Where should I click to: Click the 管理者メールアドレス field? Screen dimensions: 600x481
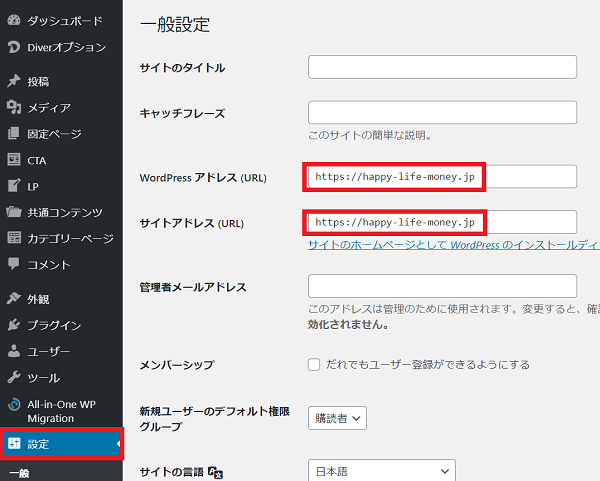point(442,286)
